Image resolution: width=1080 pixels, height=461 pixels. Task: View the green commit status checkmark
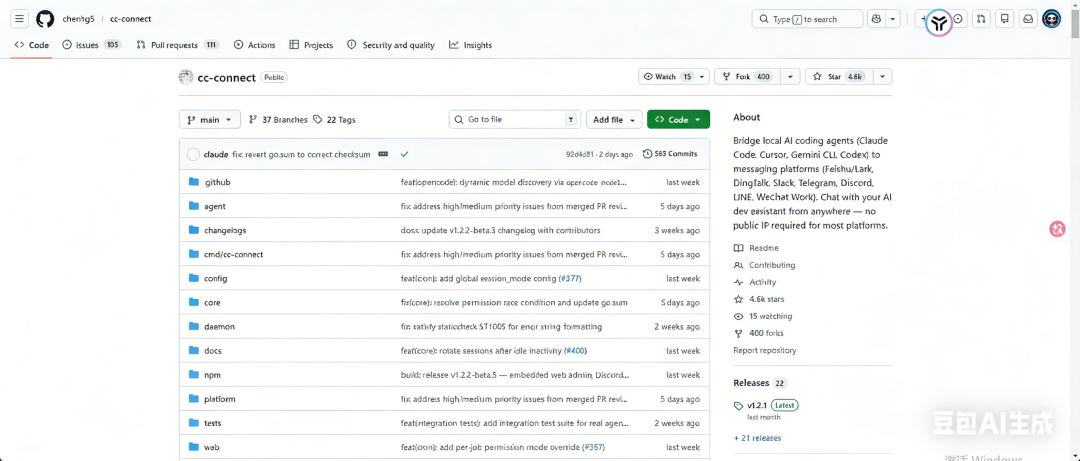(404, 154)
